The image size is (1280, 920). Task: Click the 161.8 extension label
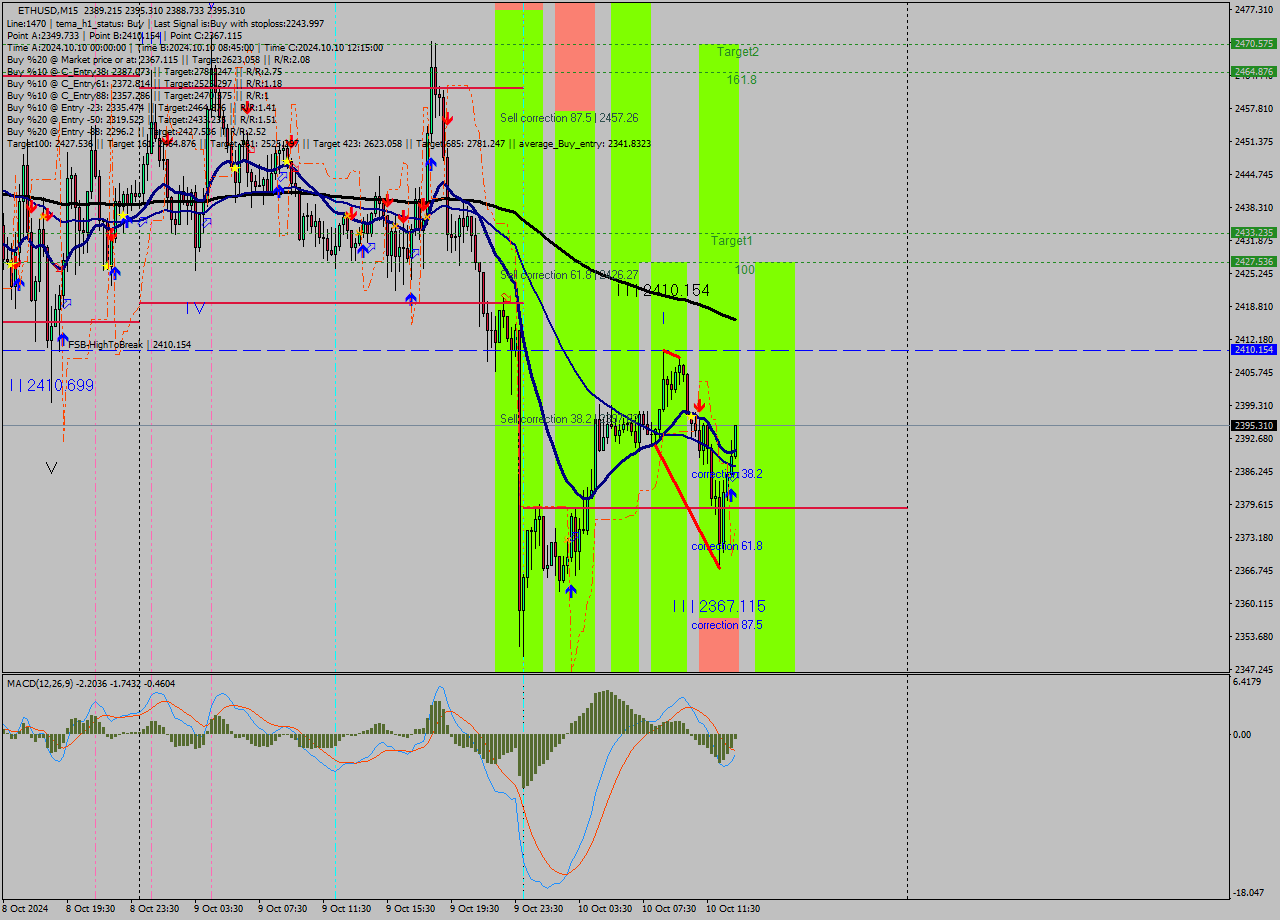[x=742, y=79]
